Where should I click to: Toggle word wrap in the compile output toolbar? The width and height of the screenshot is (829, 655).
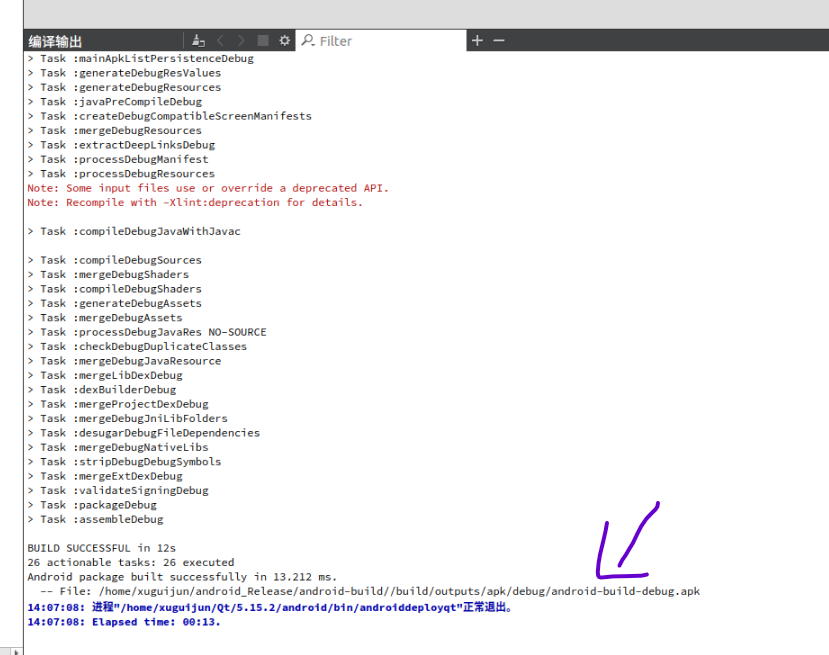click(x=198, y=40)
